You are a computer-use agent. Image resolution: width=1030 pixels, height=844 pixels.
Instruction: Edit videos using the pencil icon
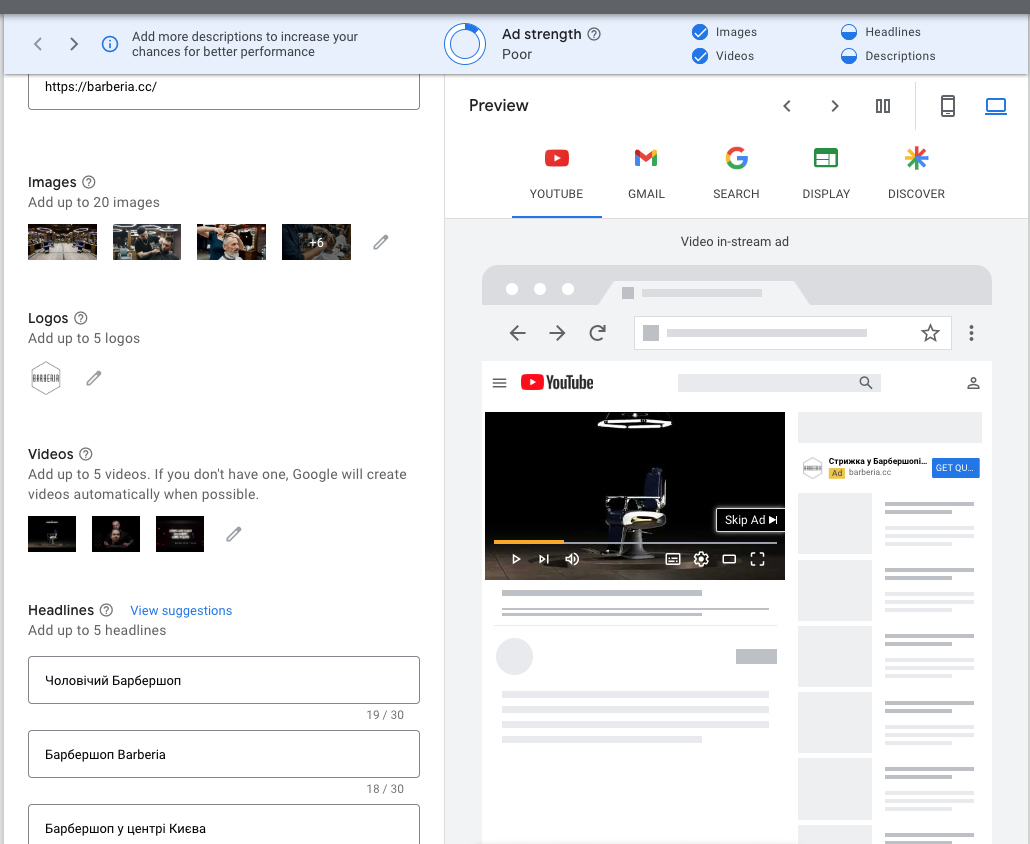click(234, 534)
